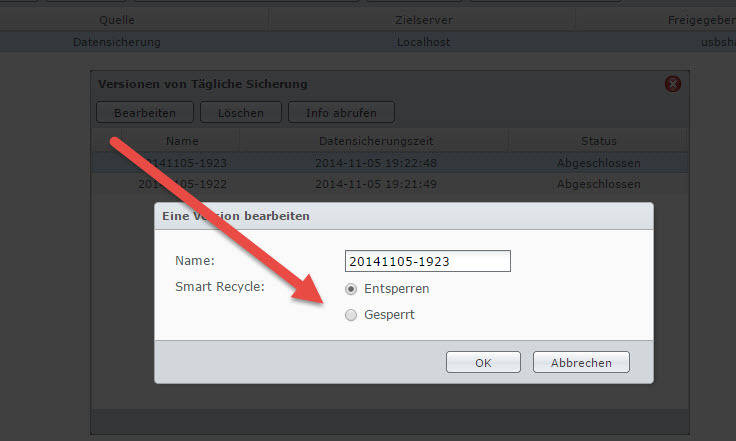Select version row 20141105-1923
This screenshot has height=441, width=736.
391,163
